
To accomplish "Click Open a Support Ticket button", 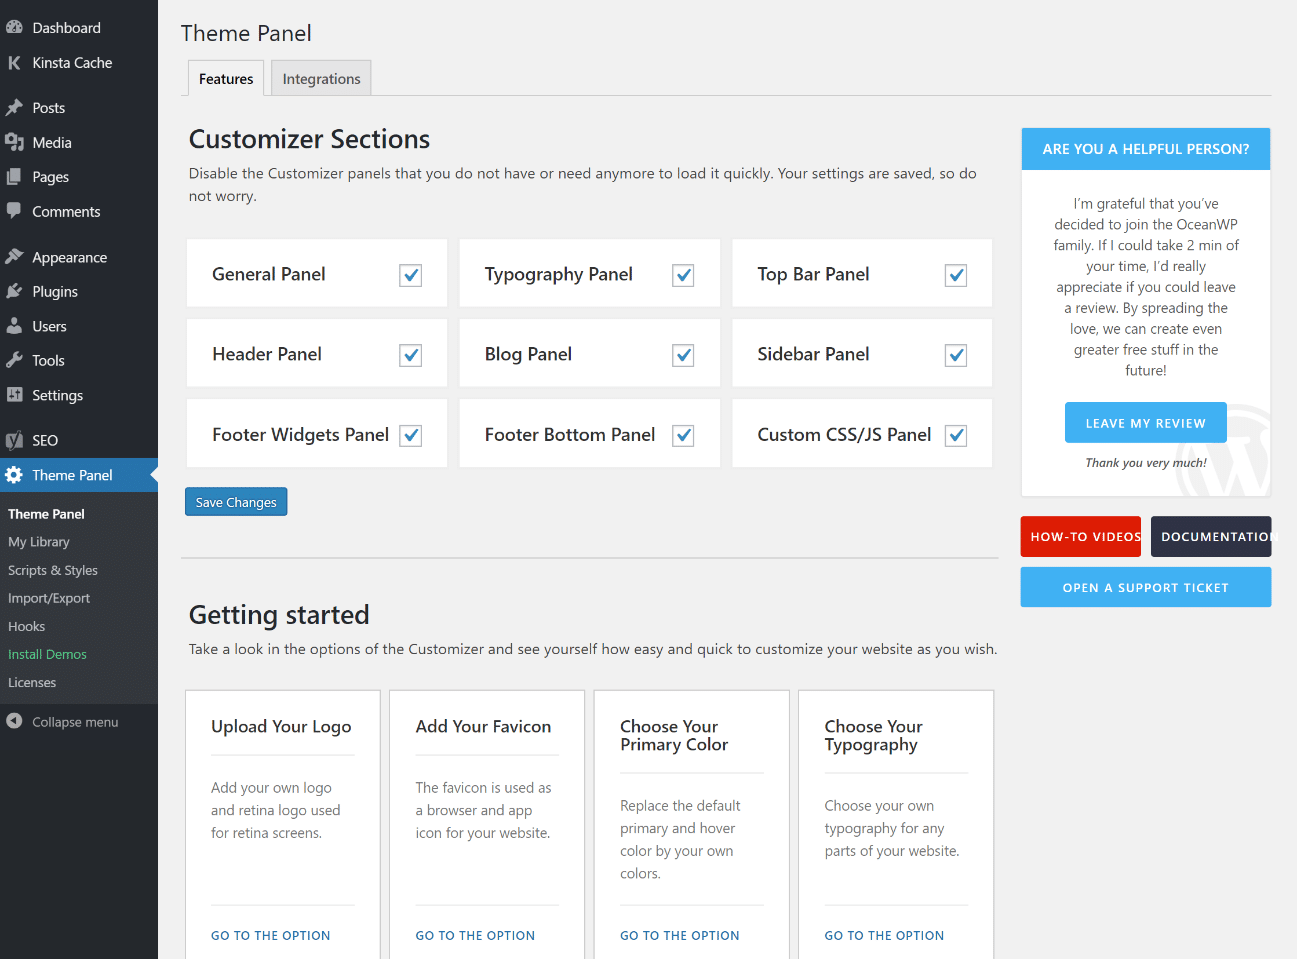I will pos(1146,587).
